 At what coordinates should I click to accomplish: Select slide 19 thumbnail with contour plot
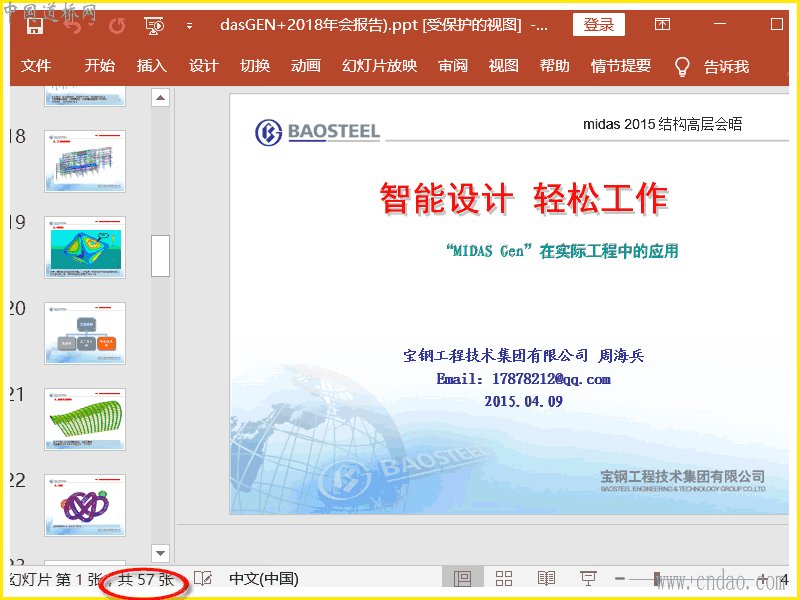pos(85,247)
